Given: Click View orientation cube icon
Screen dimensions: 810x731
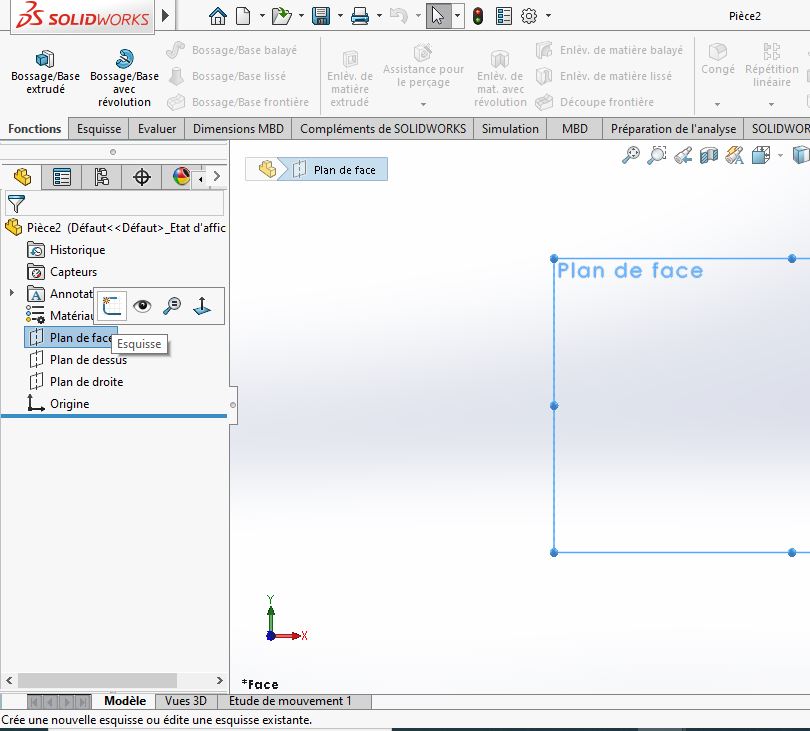Looking at the screenshot, I should pos(761,155).
